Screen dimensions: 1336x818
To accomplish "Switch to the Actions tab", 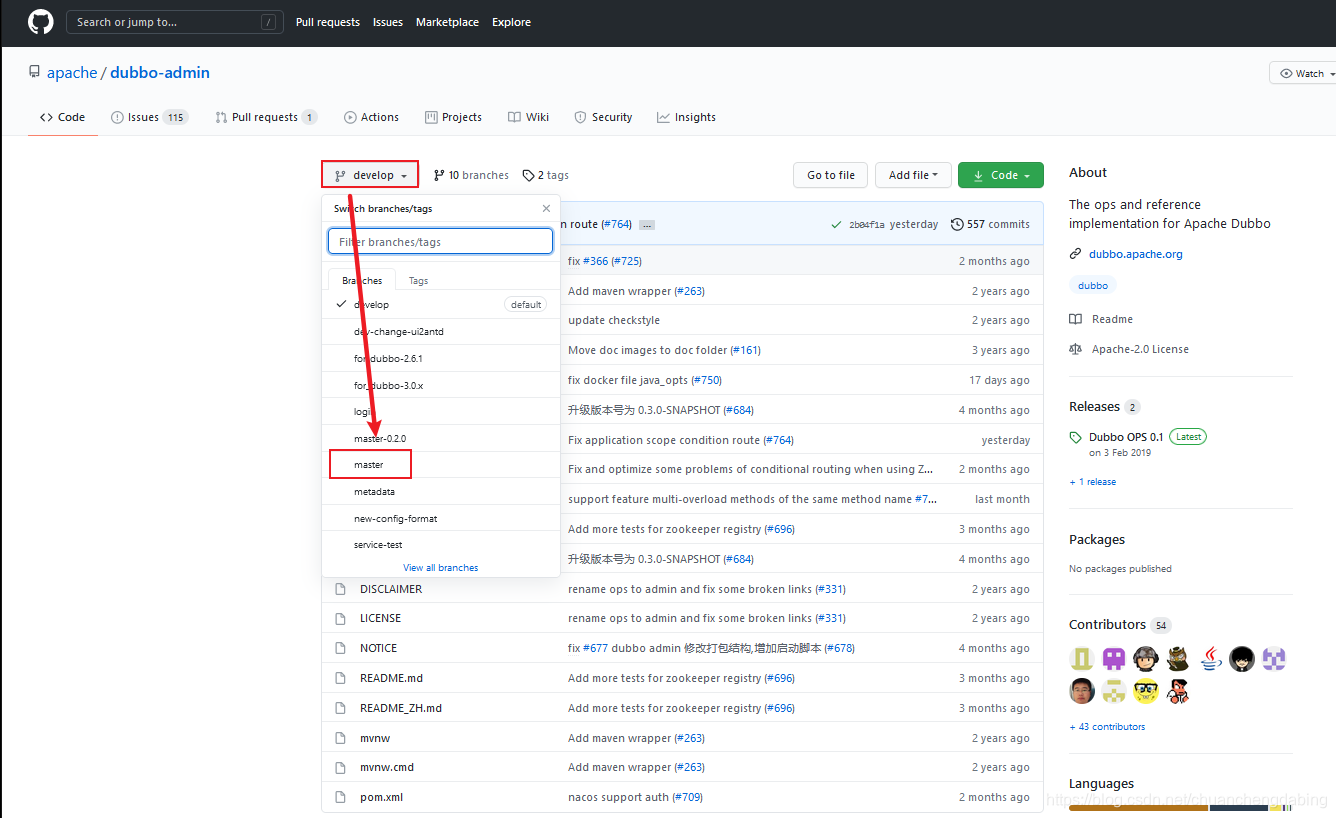I will (x=371, y=117).
